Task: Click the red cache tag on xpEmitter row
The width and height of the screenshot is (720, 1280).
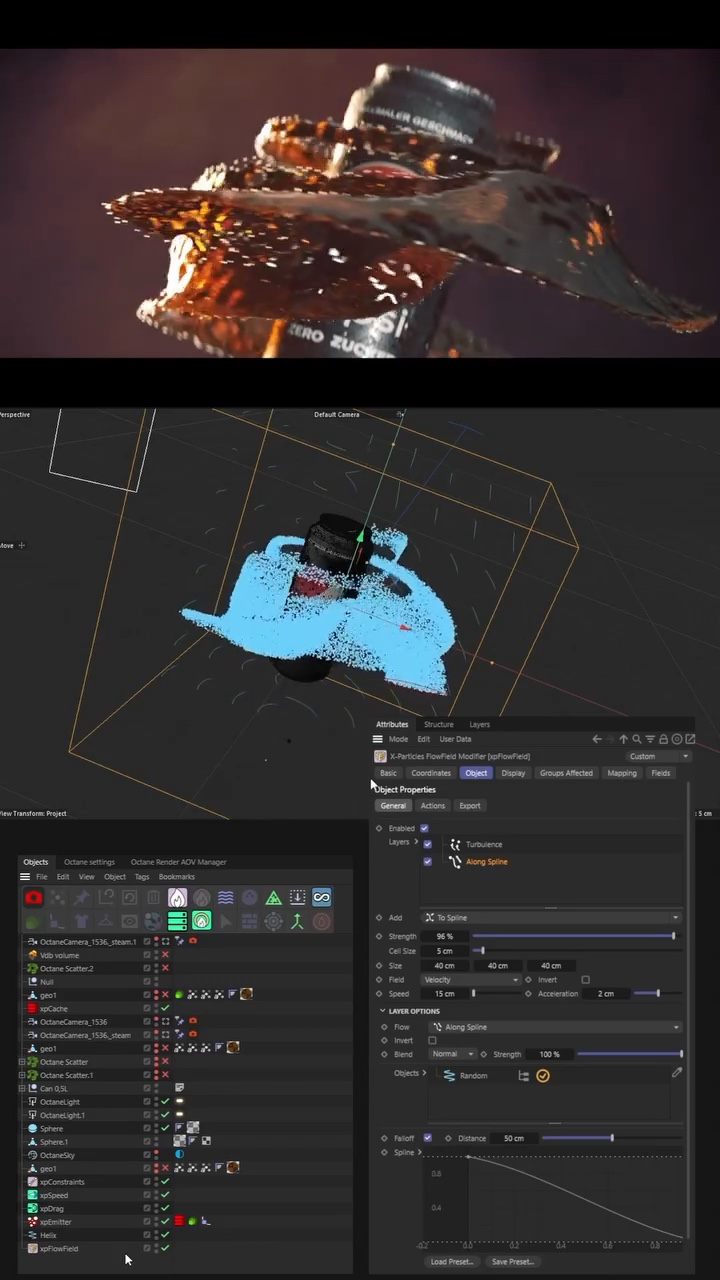Action: coord(179,1222)
